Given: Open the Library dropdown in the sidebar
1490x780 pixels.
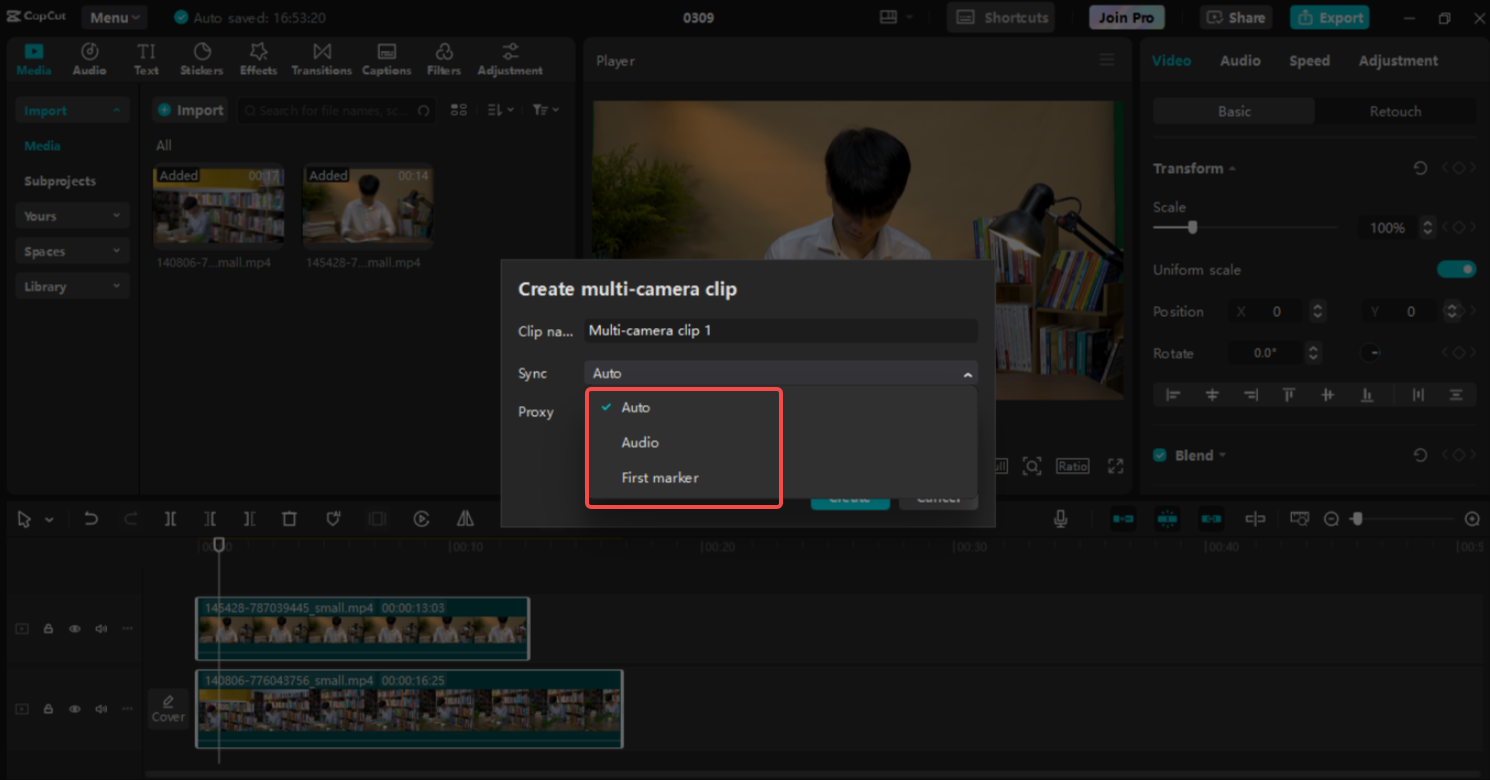Looking at the screenshot, I should [x=71, y=286].
